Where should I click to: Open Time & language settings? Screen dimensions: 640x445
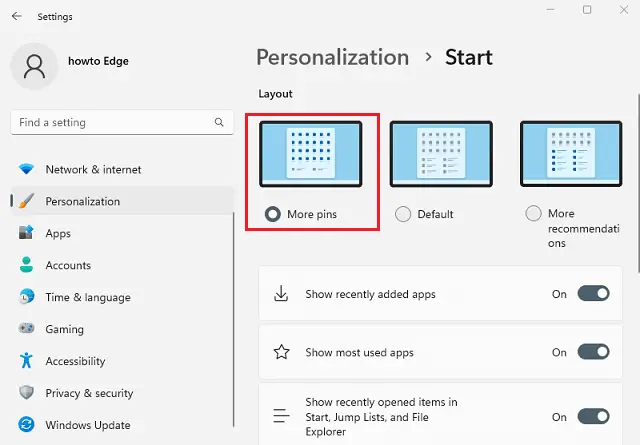tap(122, 297)
